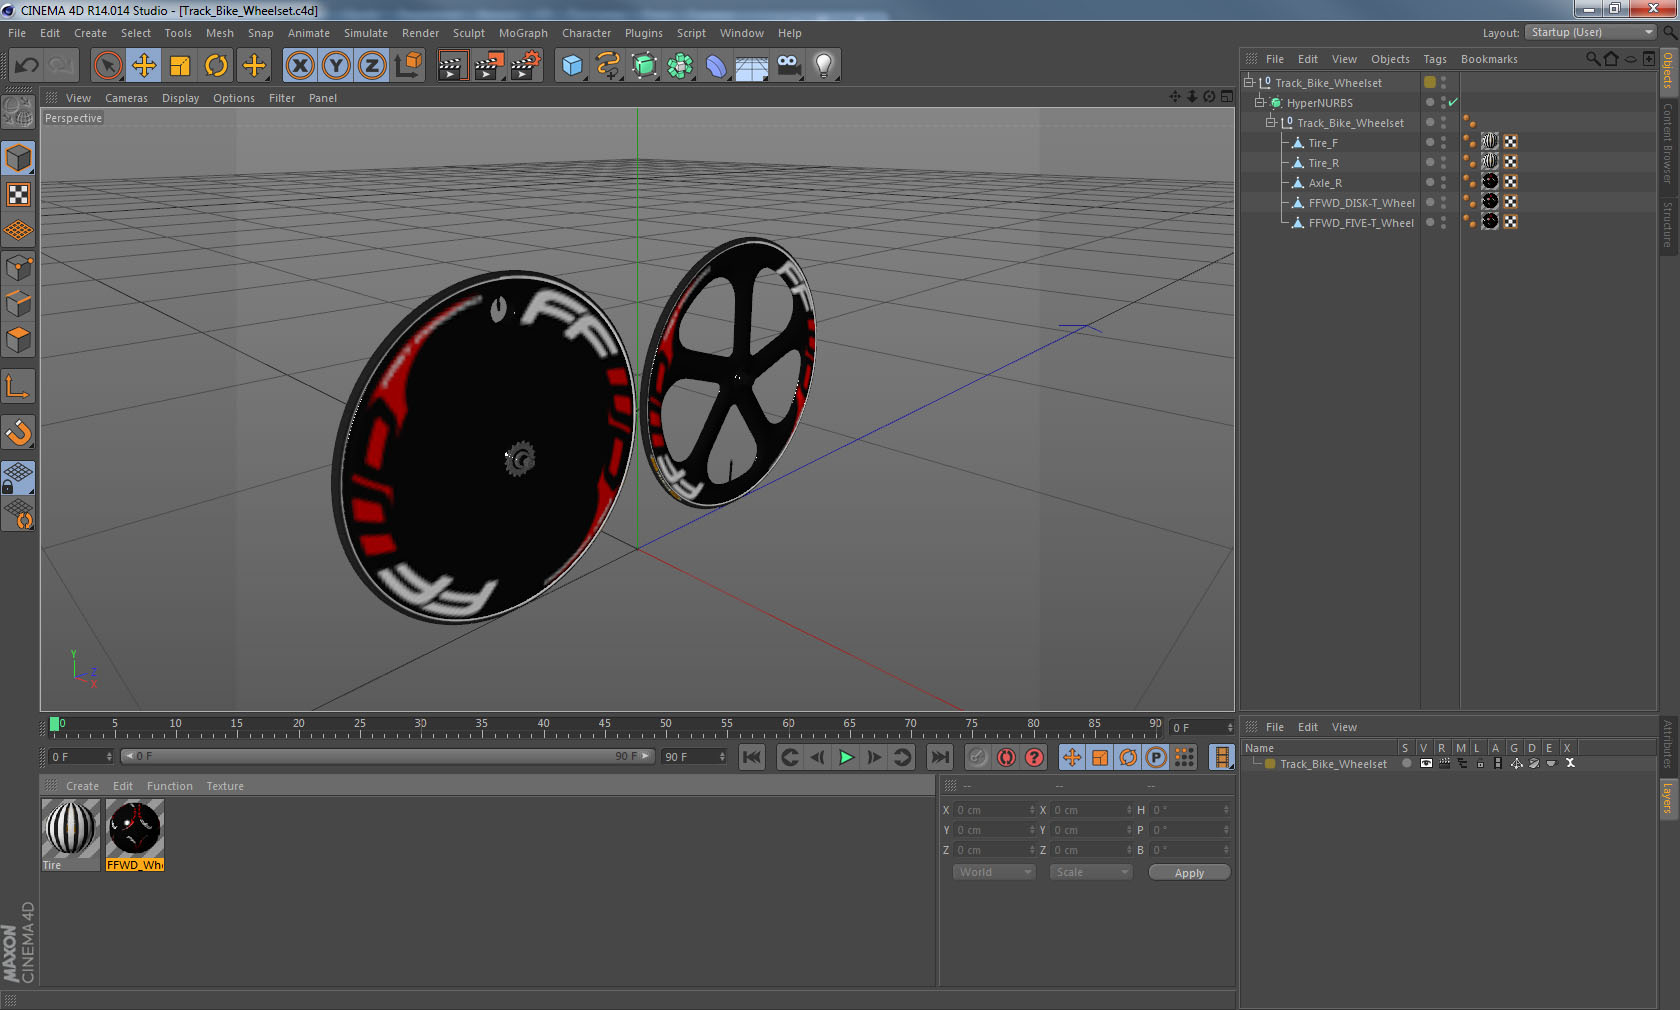This screenshot has height=1010, width=1680.
Task: Open the Mesh menu
Action: 220,33
